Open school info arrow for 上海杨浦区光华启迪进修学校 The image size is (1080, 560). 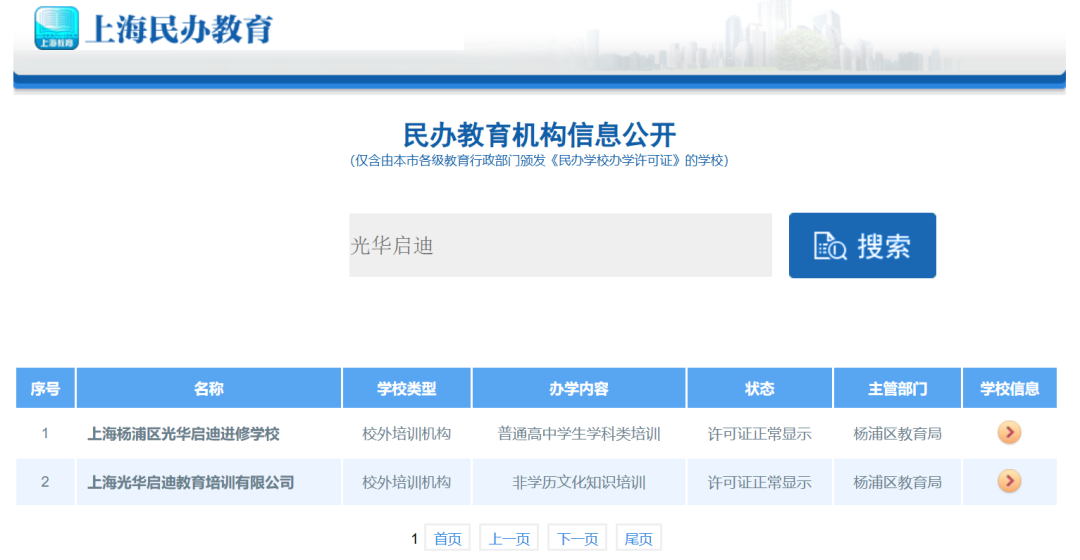click(x=1009, y=433)
